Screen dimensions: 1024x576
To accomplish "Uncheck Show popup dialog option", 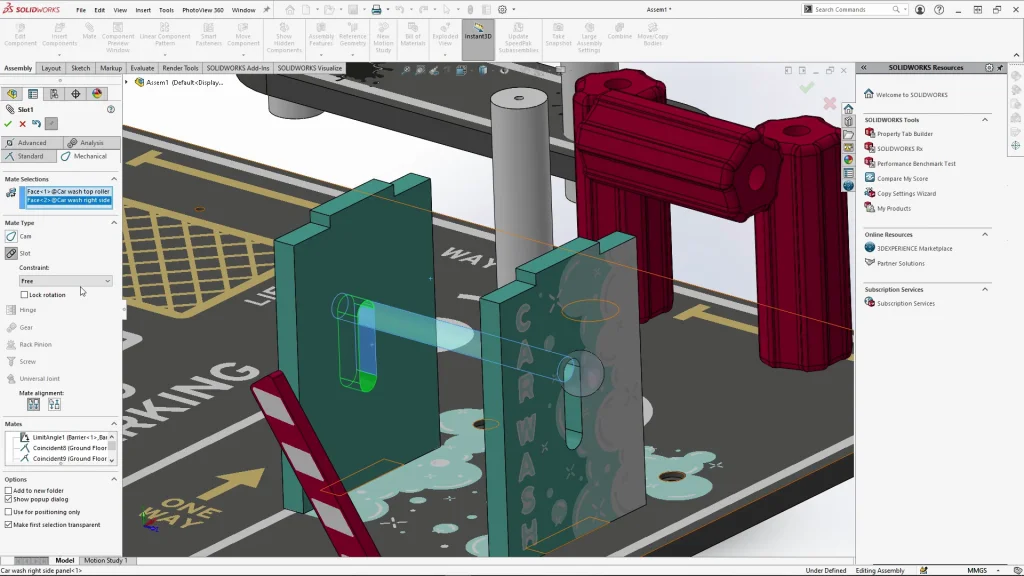I will point(8,499).
